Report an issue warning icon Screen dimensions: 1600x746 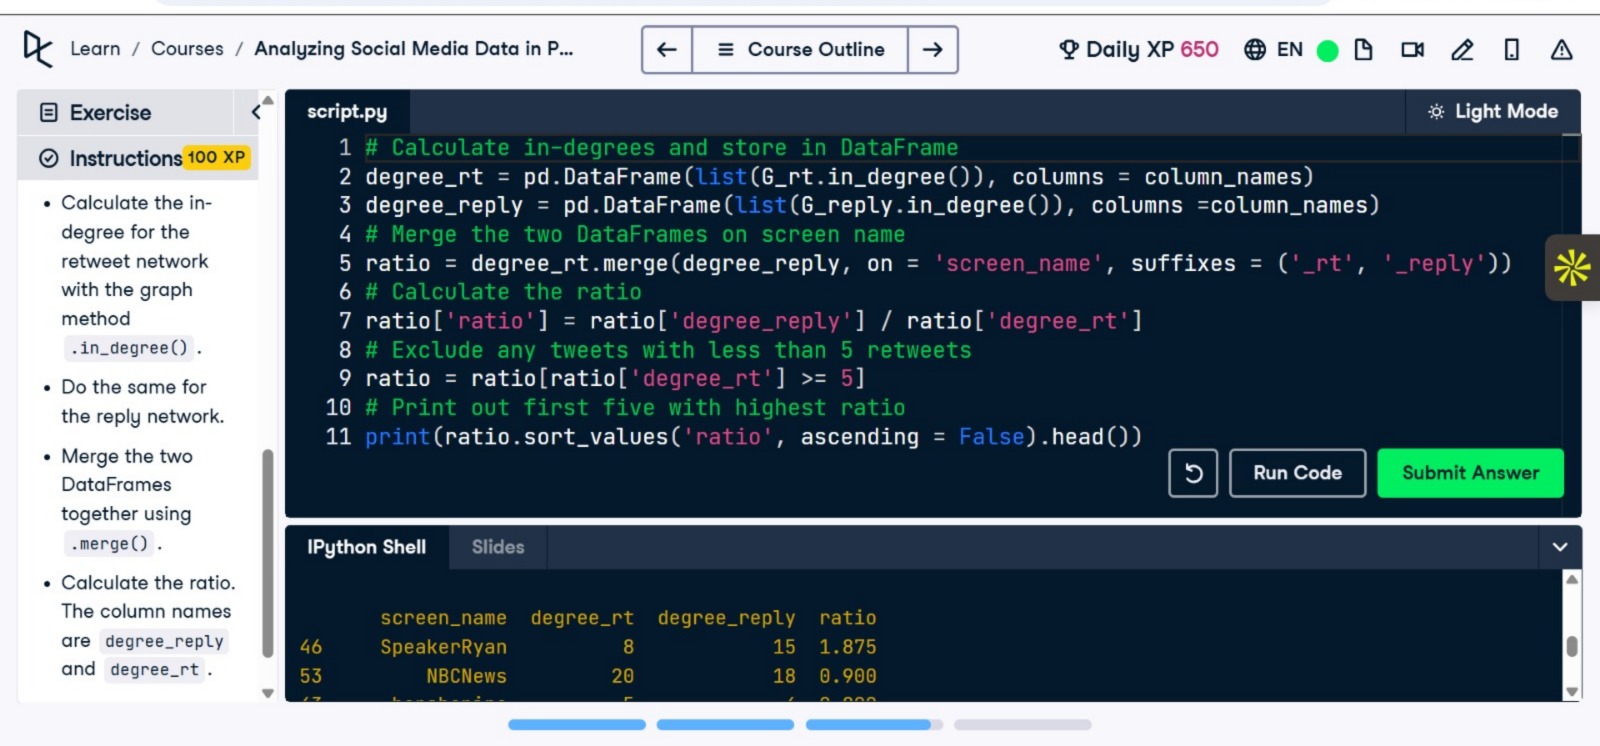click(x=1561, y=49)
